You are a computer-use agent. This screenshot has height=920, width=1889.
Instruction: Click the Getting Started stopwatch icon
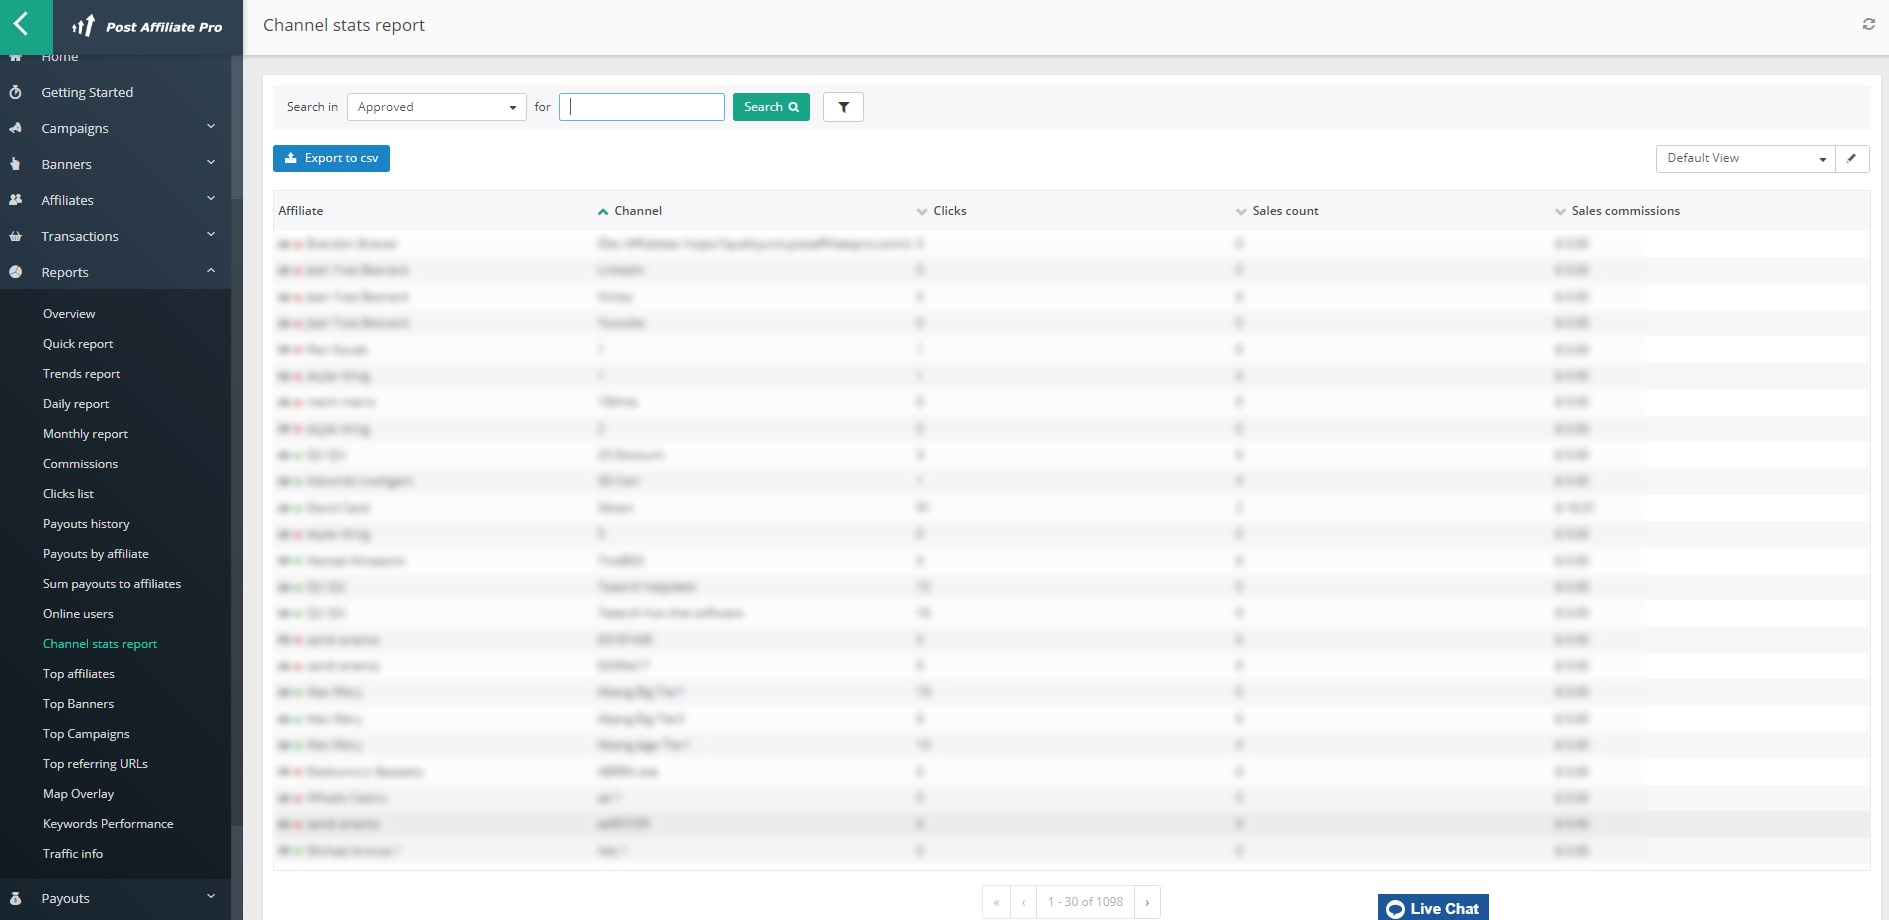15,92
